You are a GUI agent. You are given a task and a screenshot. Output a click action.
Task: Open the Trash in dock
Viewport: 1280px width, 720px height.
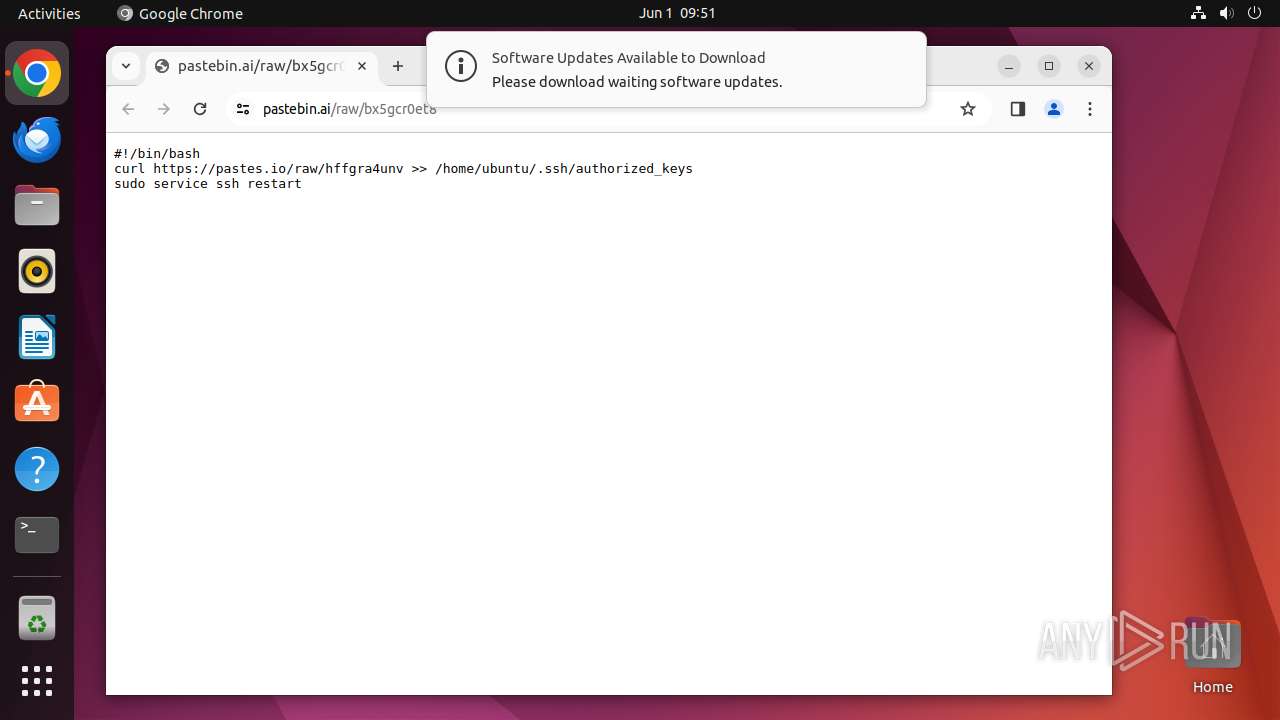point(37,618)
